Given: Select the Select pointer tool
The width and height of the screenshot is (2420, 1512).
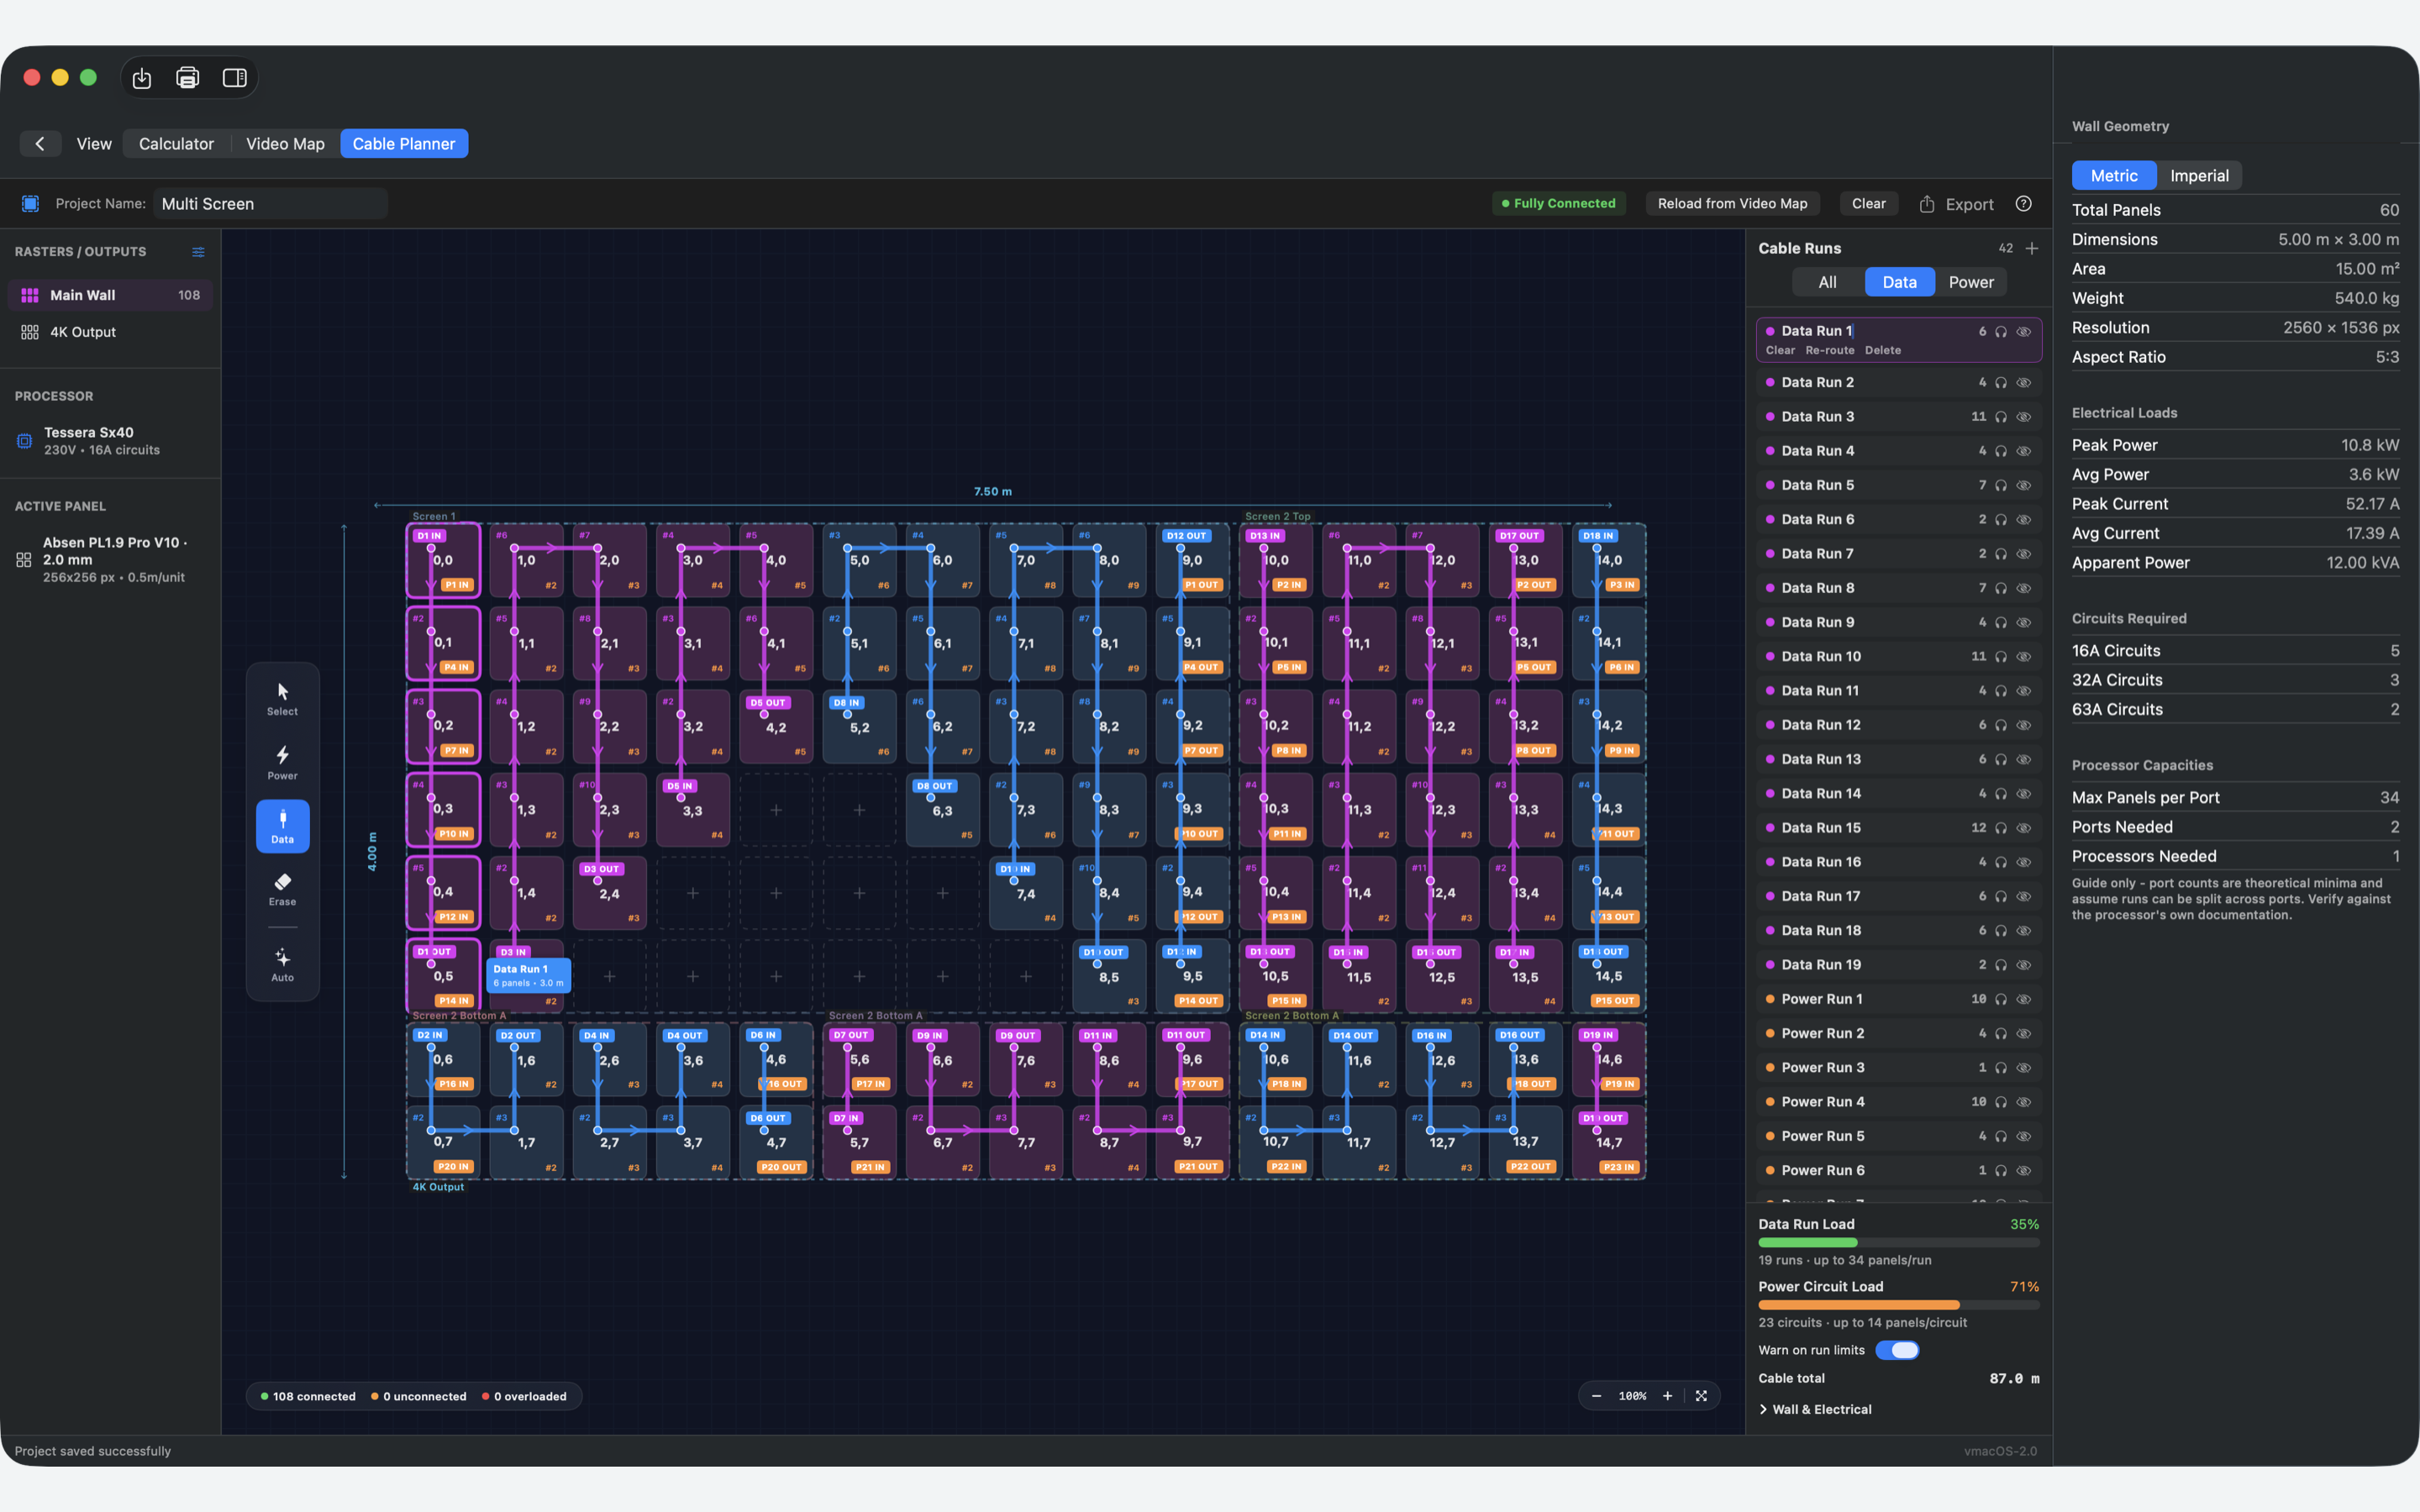Looking at the screenshot, I should 282,699.
